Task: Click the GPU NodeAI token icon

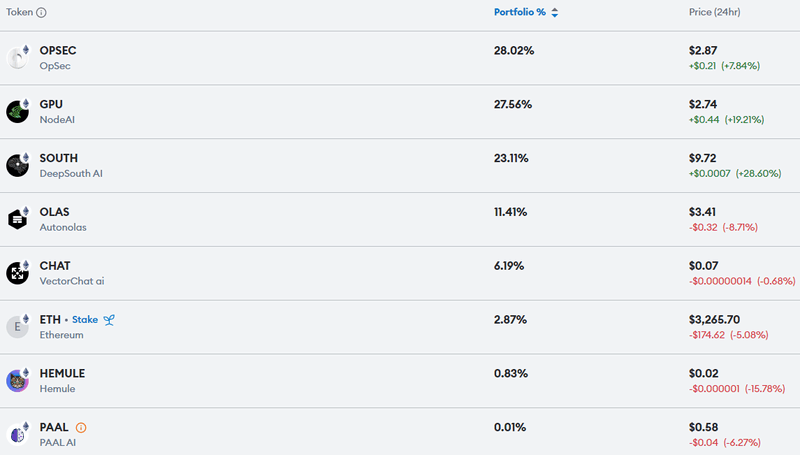Action: coord(17,111)
